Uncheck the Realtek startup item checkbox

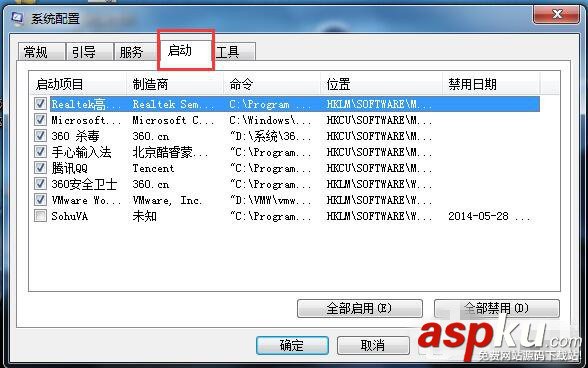40,104
